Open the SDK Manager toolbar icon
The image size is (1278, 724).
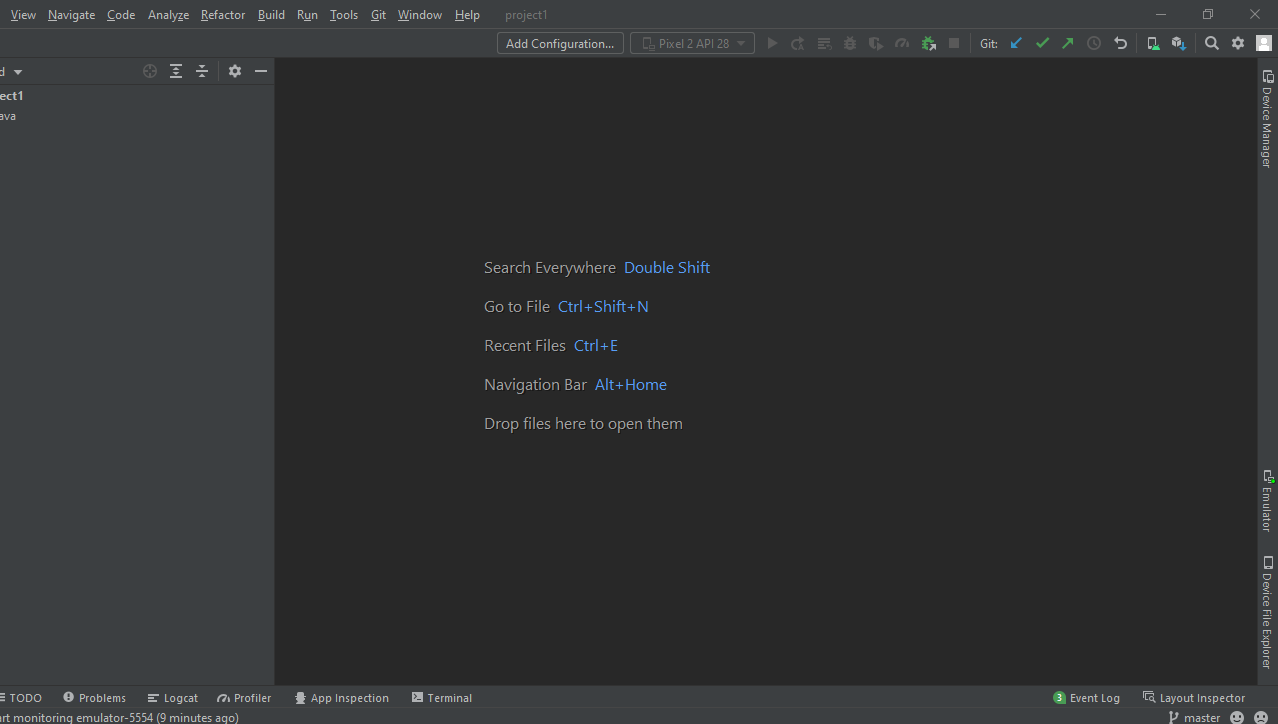tap(1179, 43)
